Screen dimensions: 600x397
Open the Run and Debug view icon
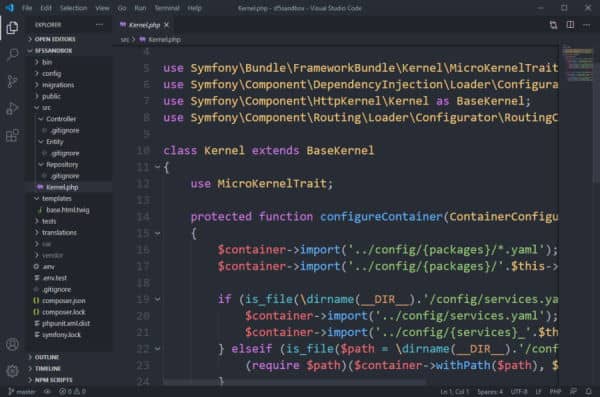[x=12, y=108]
